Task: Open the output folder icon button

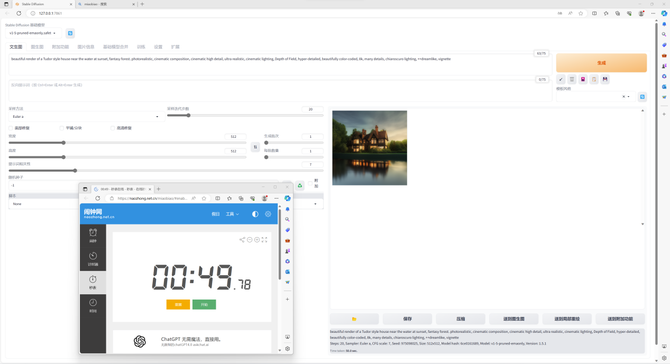Action: point(354,319)
